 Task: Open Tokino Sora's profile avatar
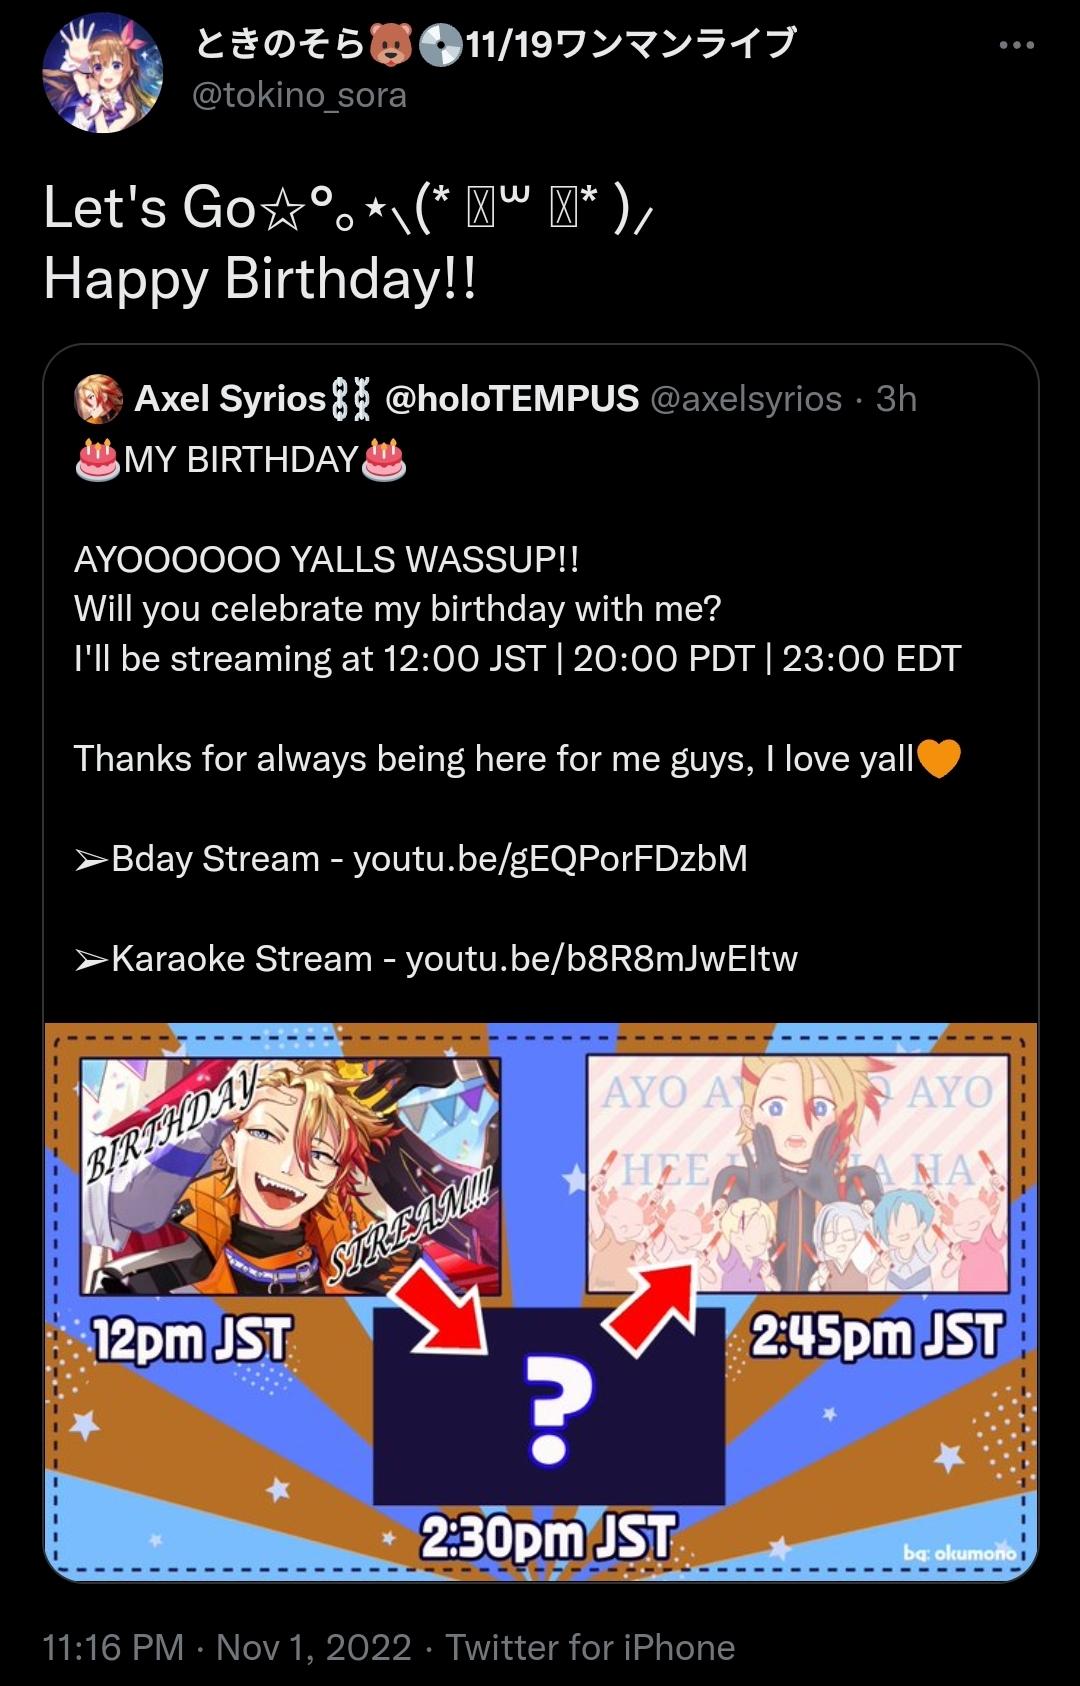[103, 74]
